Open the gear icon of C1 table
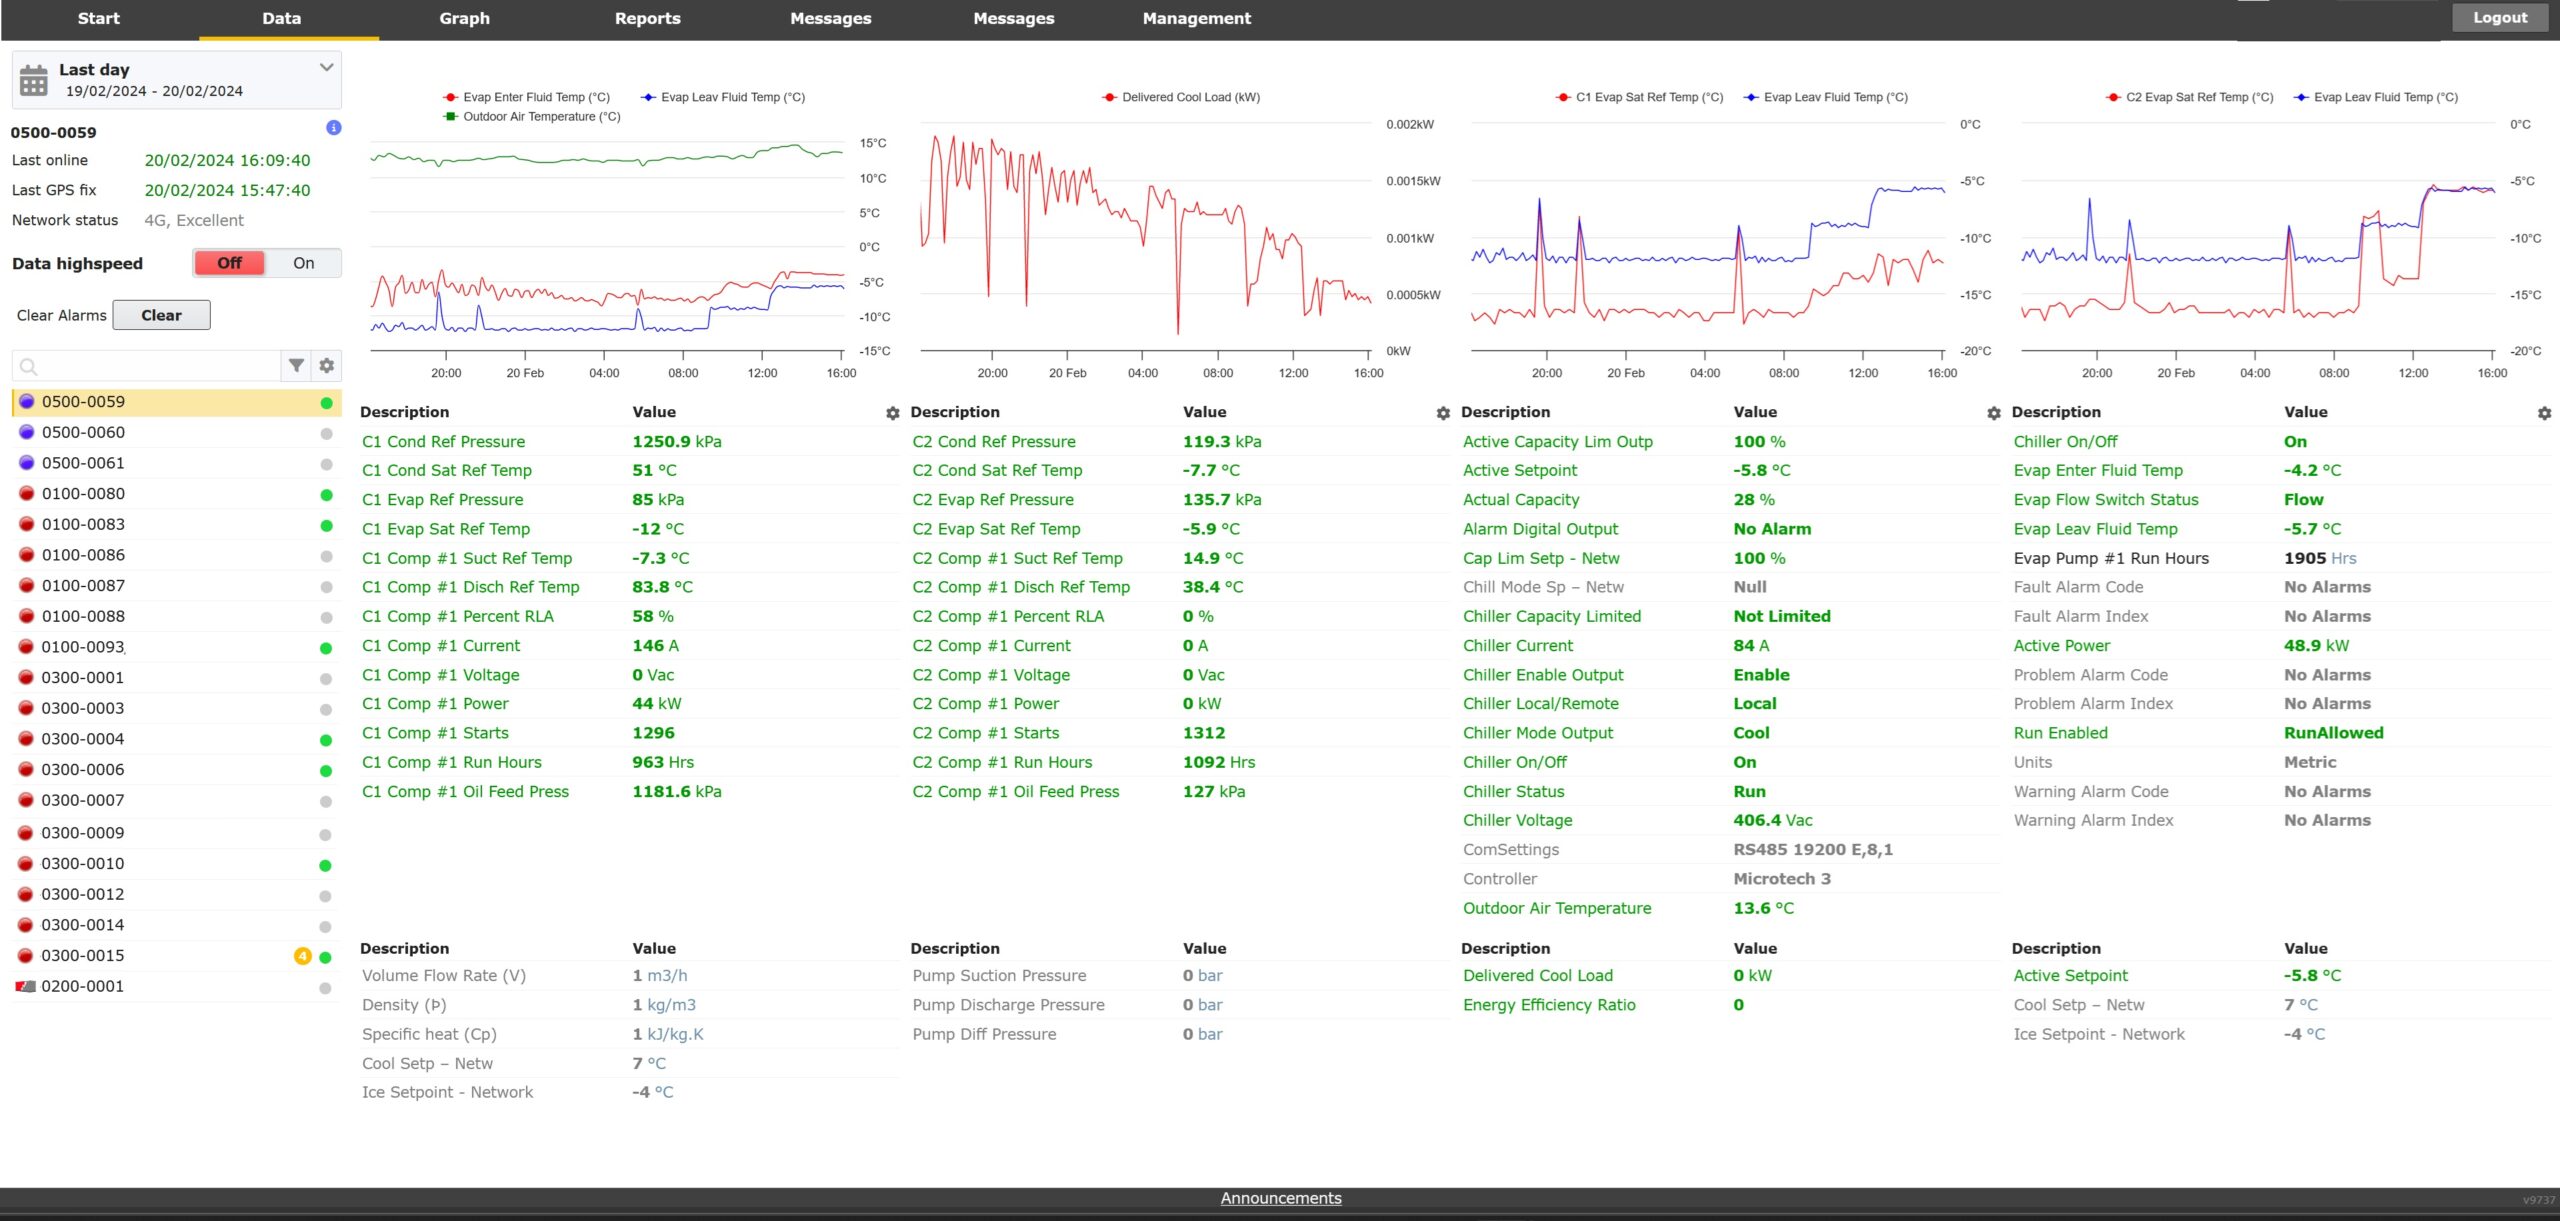Screen dimensions: 2560x1221 click(x=892, y=413)
